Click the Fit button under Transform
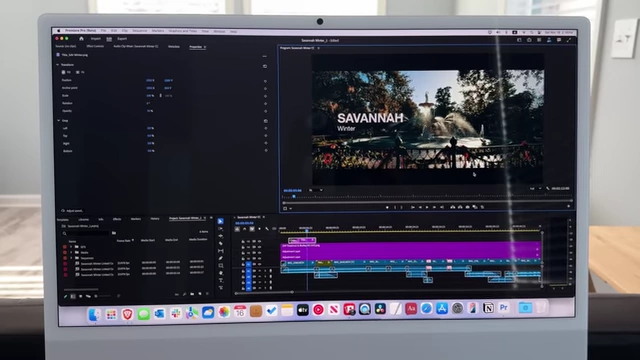Image resolution: width=640 pixels, height=360 pixels. click(80, 72)
